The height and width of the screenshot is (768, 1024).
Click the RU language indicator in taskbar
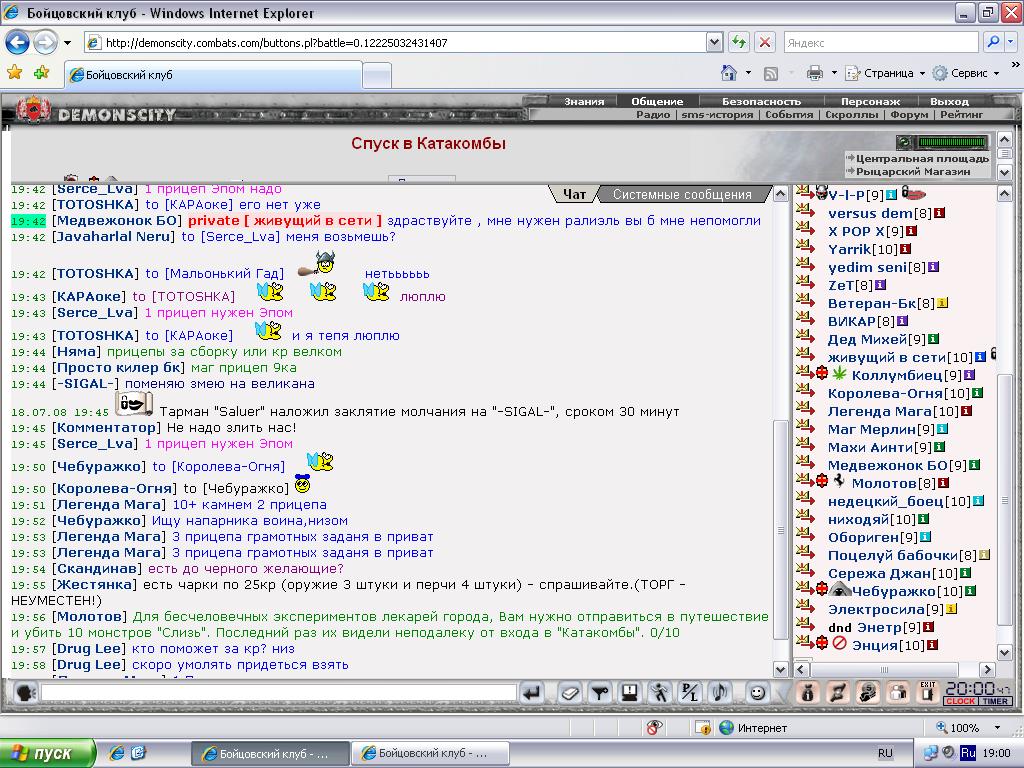coord(885,753)
